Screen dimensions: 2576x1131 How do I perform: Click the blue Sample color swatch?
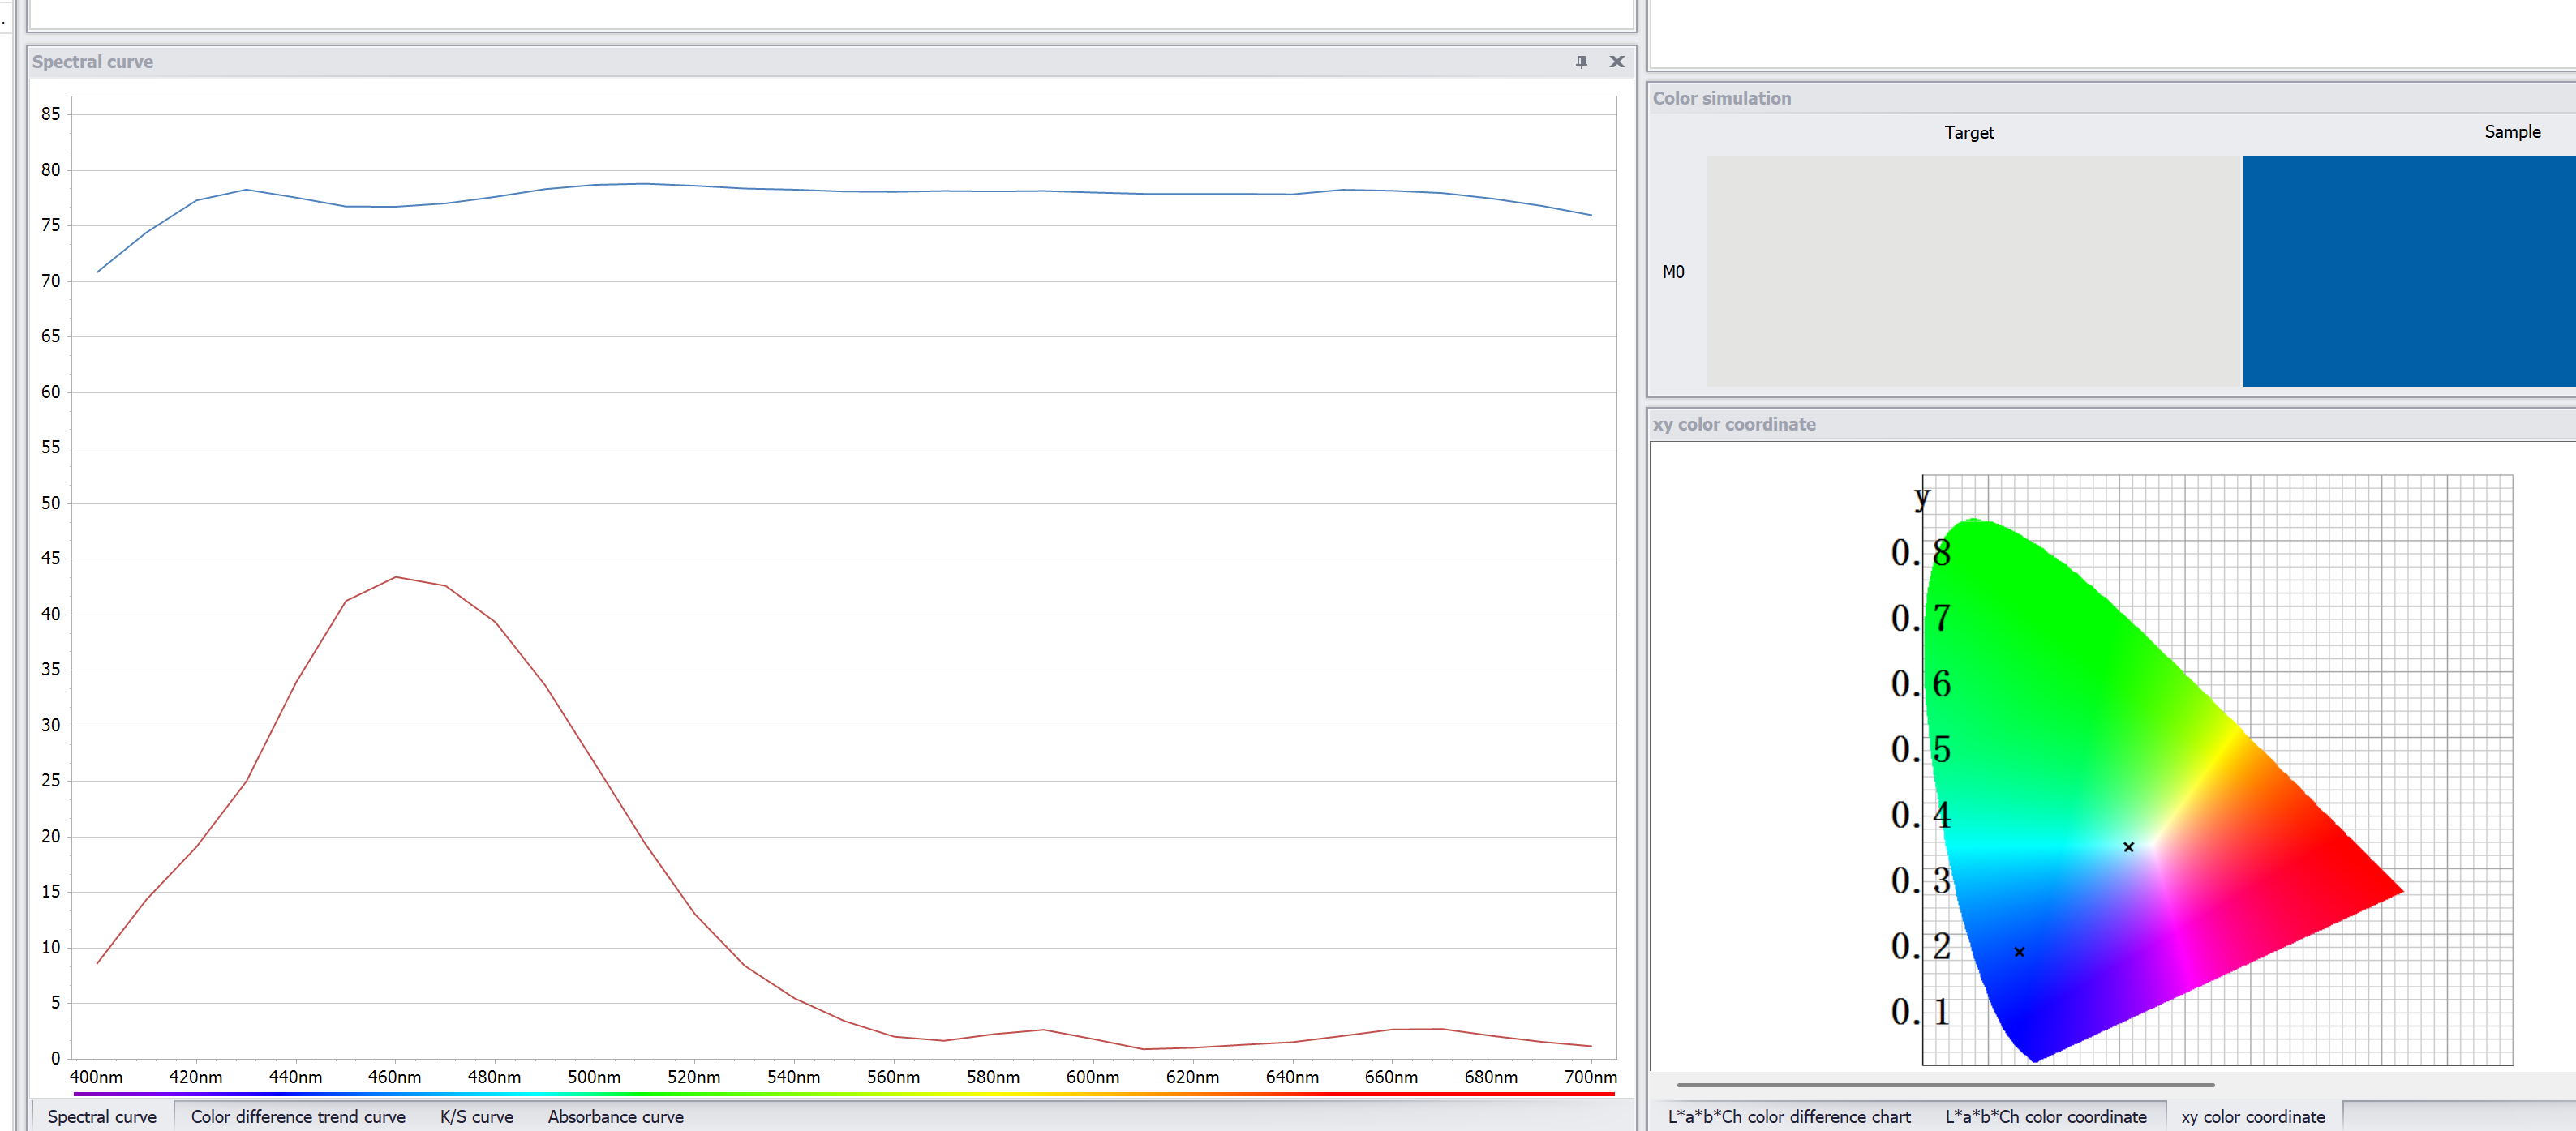click(2408, 271)
